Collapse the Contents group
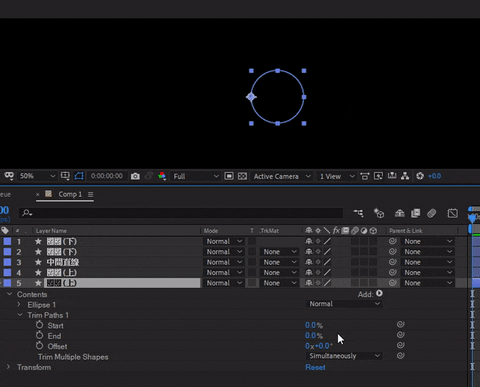This screenshot has height=387, width=480. [x=9, y=294]
